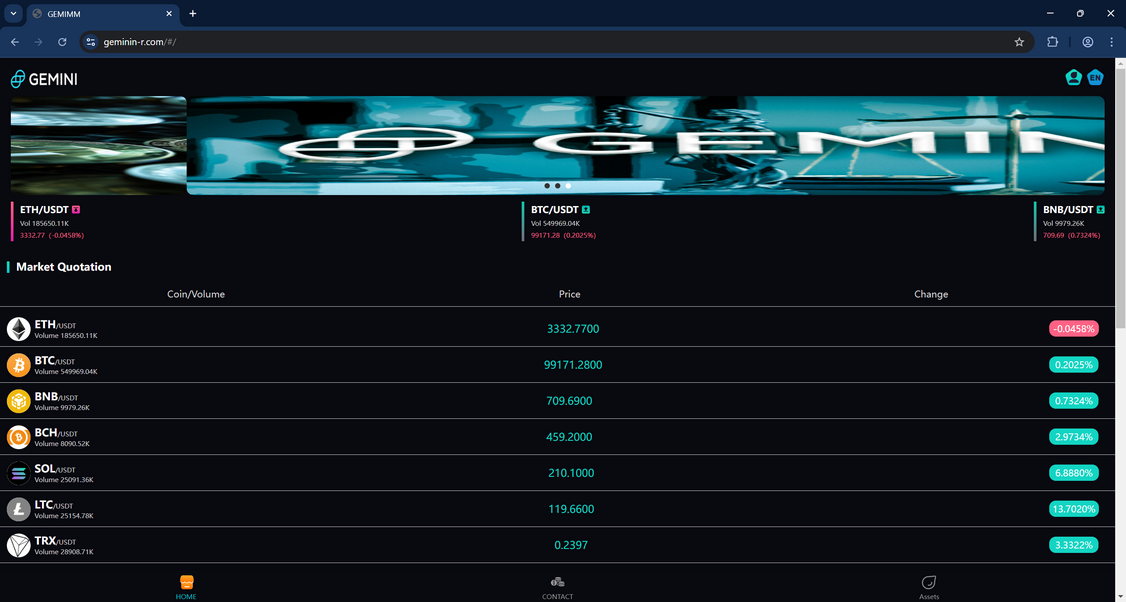Screen dimensions: 1126x602
Task: Click the LTC price 119.6600
Action: [571, 509]
